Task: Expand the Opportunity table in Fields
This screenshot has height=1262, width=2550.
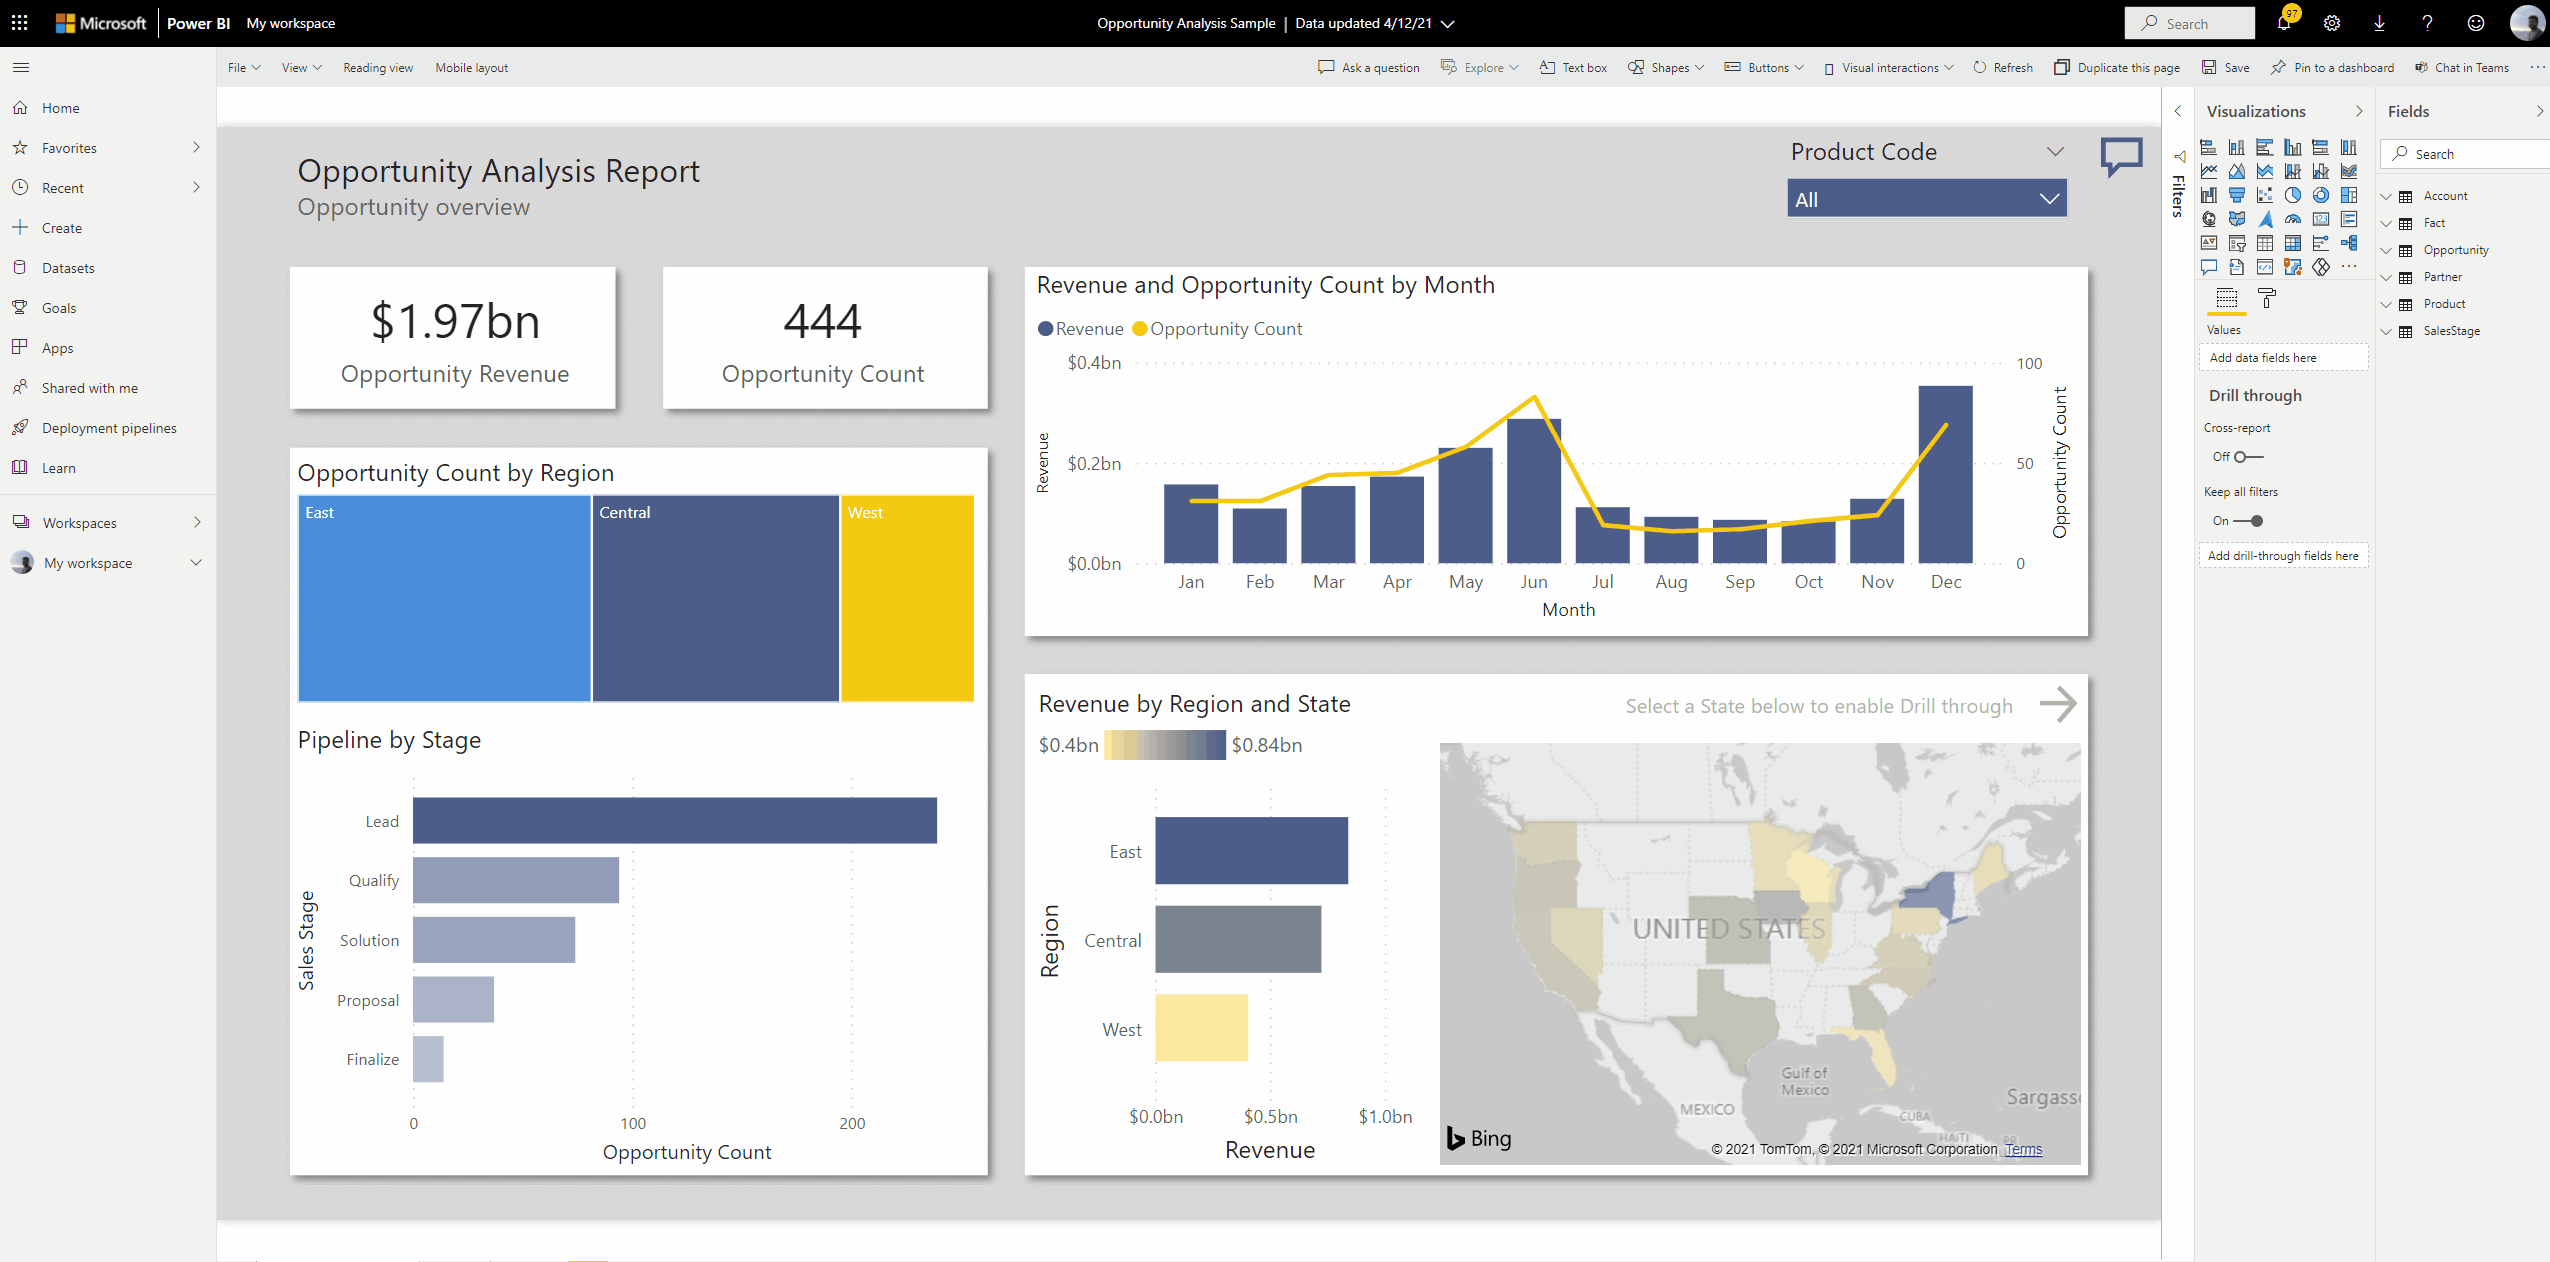Action: click(2386, 250)
